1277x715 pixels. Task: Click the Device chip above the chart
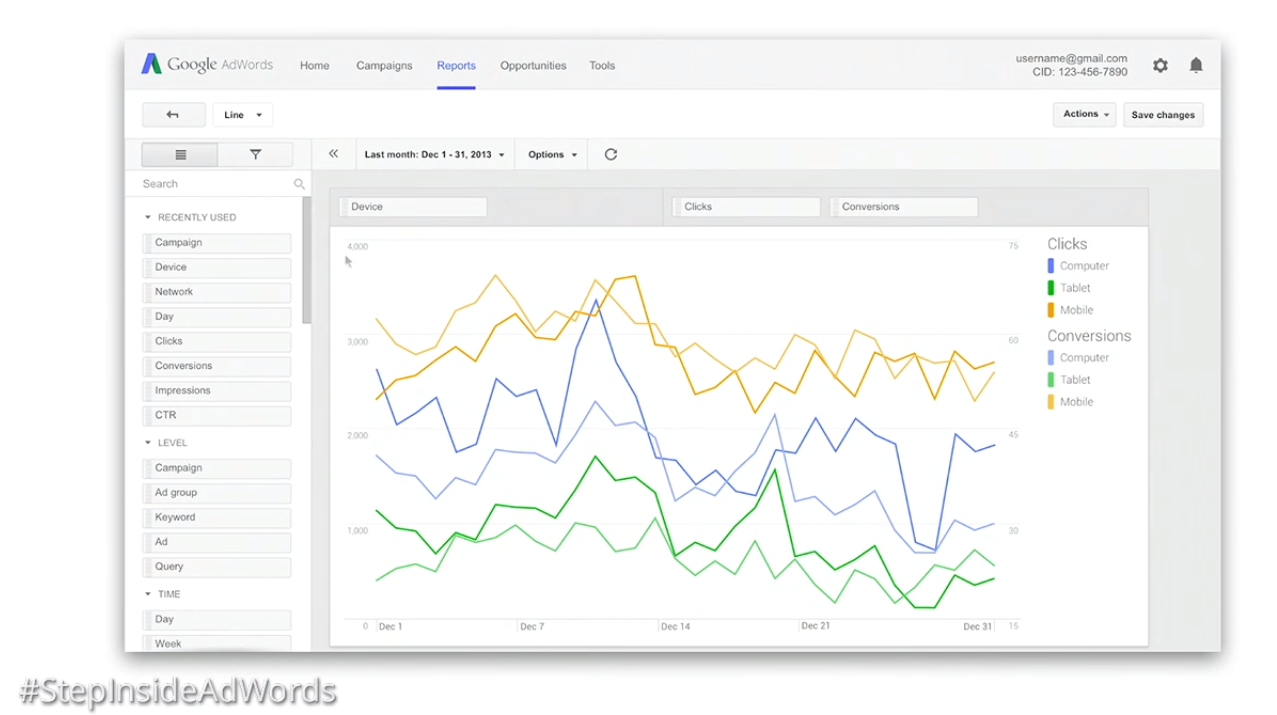413,207
